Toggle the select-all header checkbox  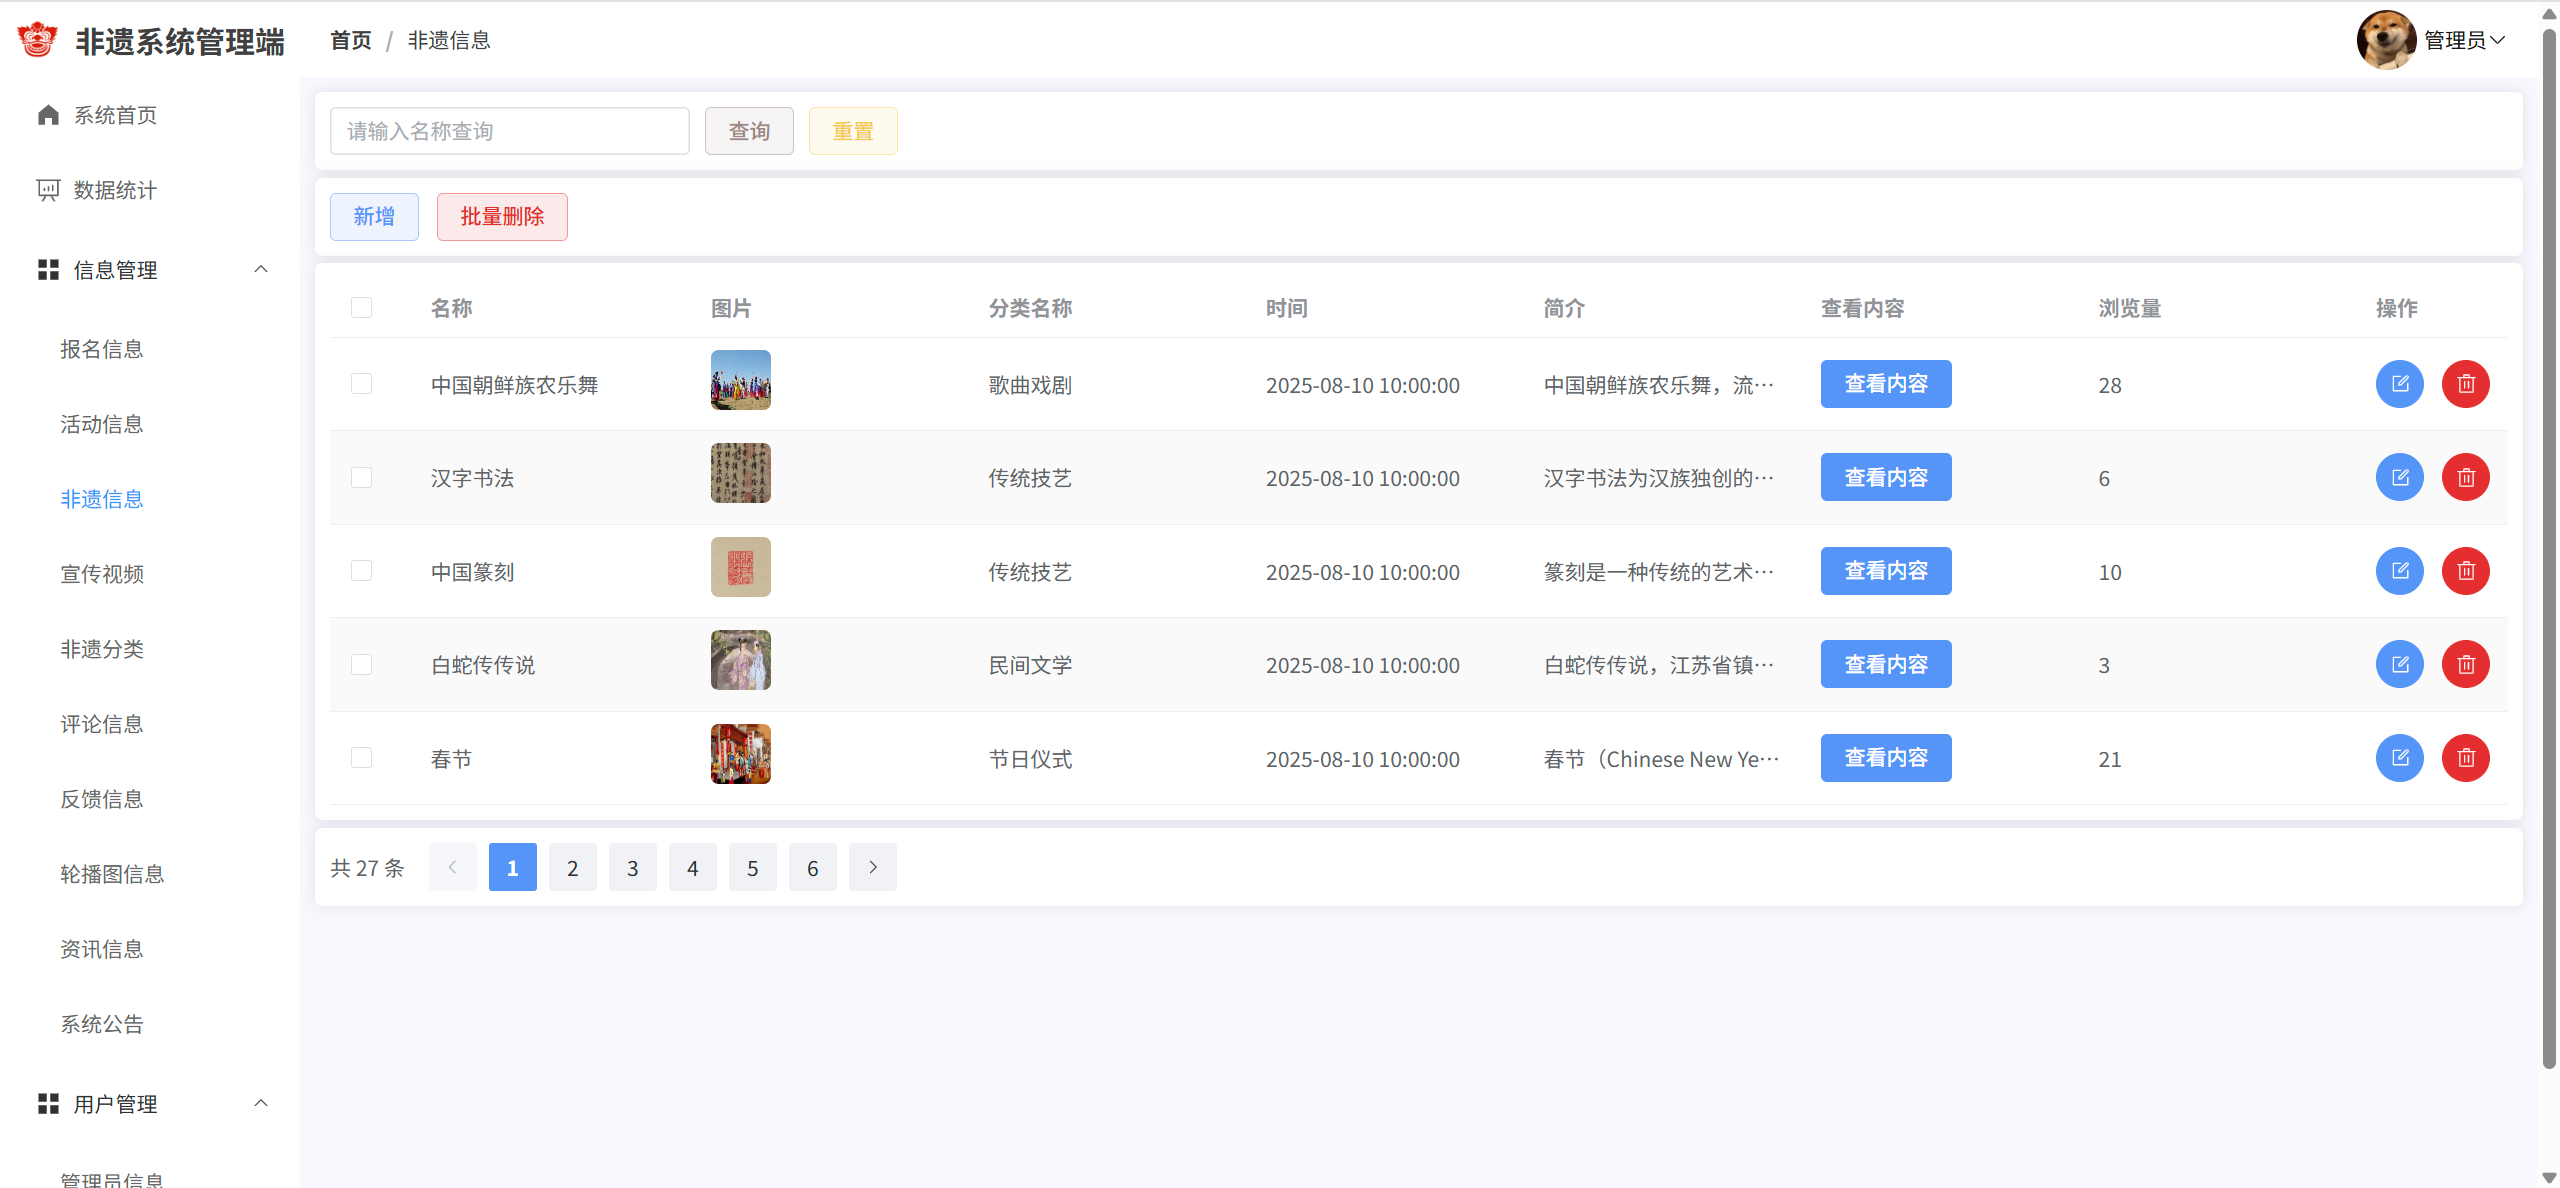tap(361, 308)
